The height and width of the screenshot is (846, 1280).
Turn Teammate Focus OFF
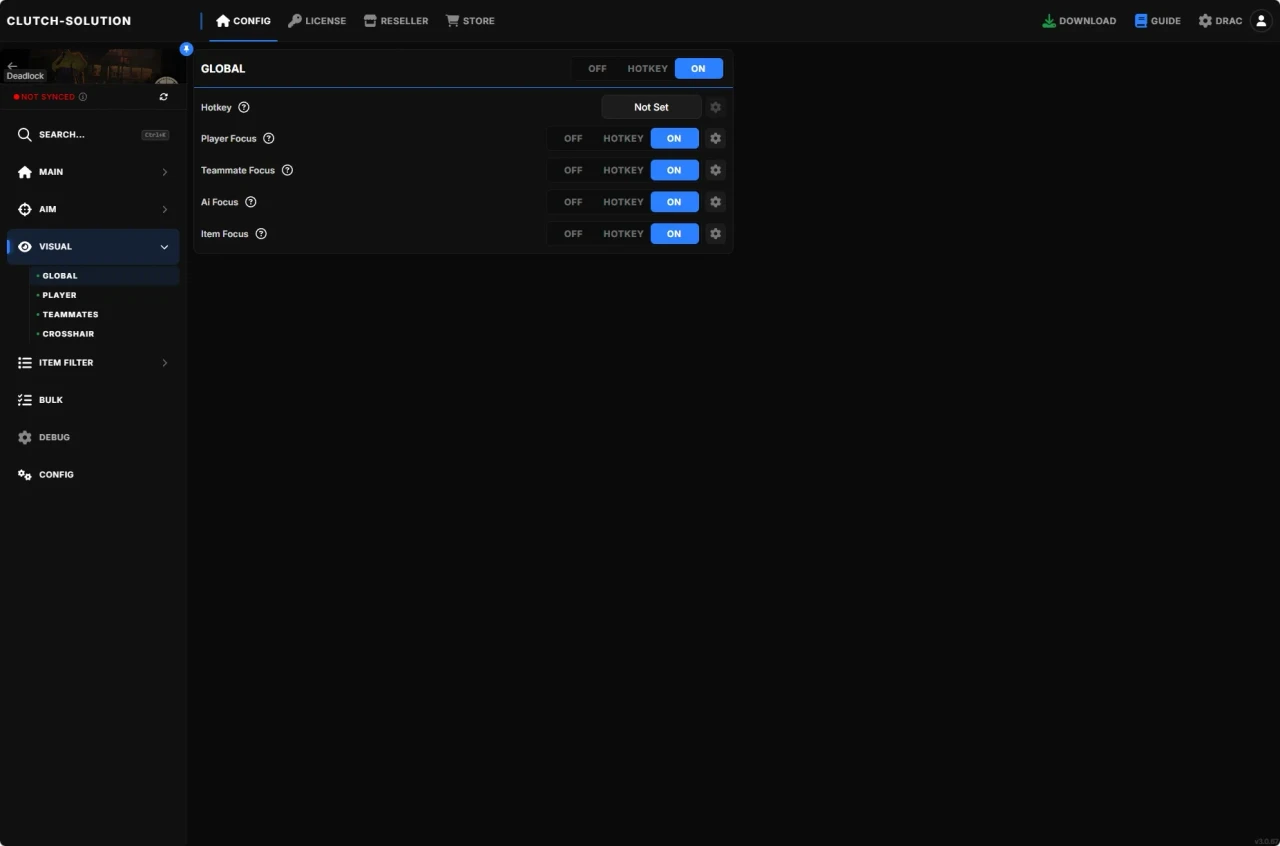[573, 170]
